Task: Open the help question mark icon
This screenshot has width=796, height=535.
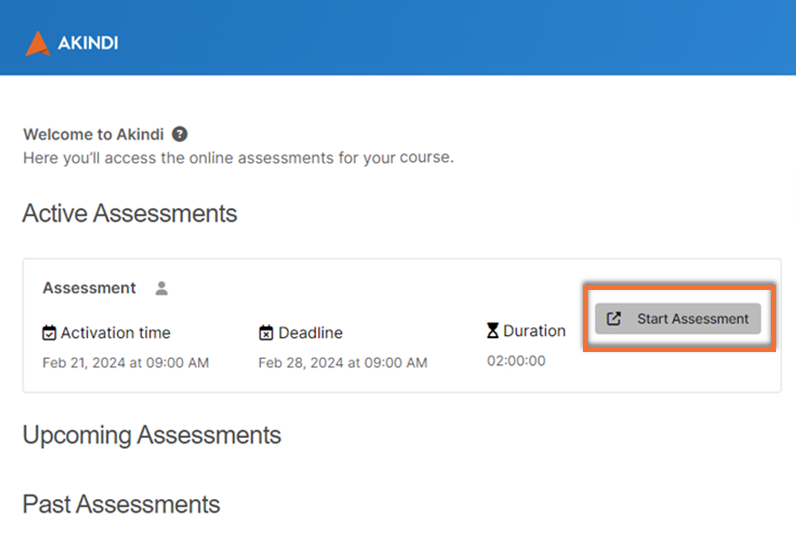Action: [x=179, y=134]
